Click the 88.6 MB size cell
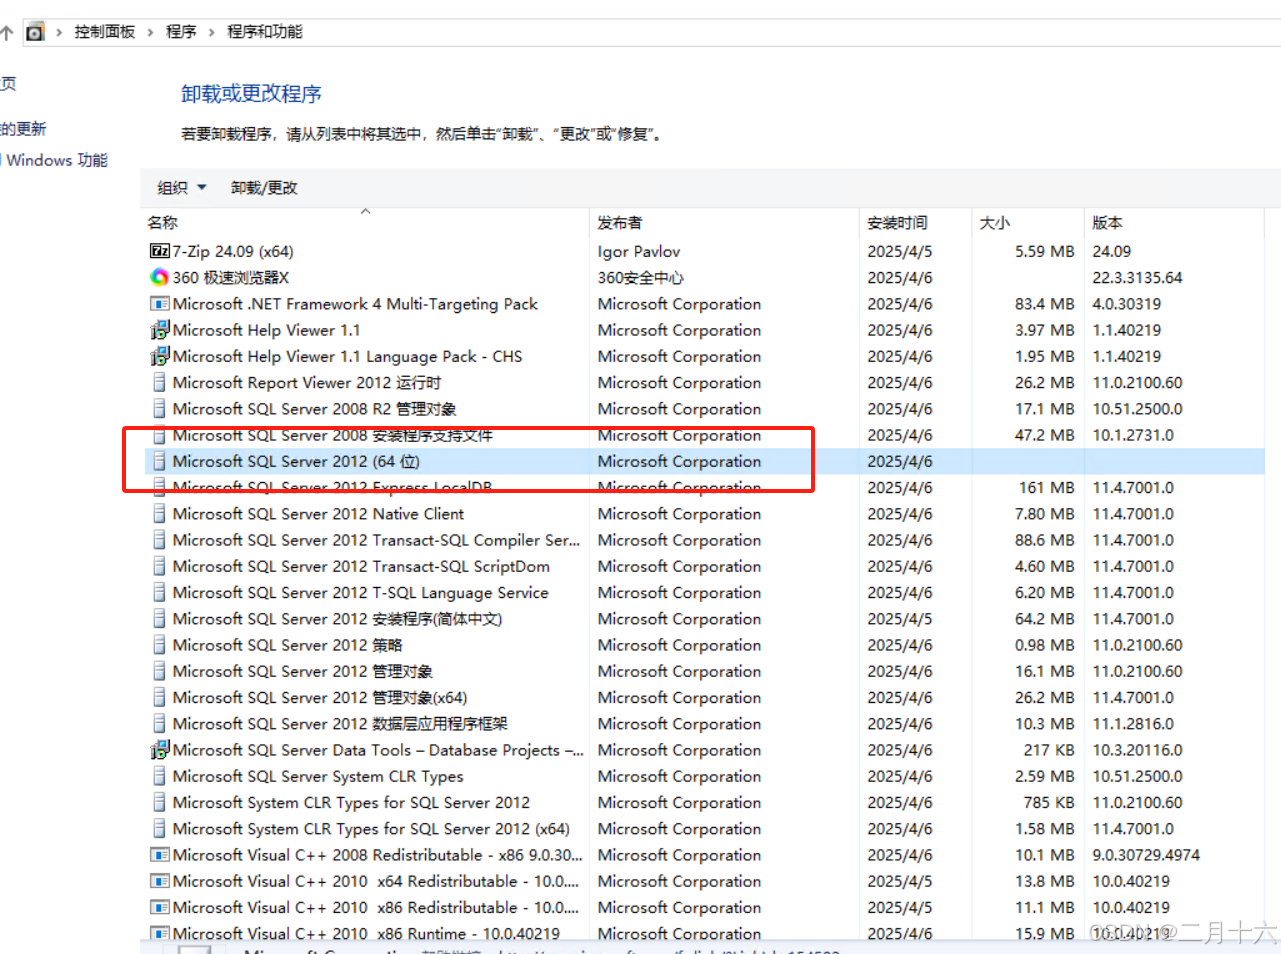This screenshot has height=954, width=1281. [1045, 540]
